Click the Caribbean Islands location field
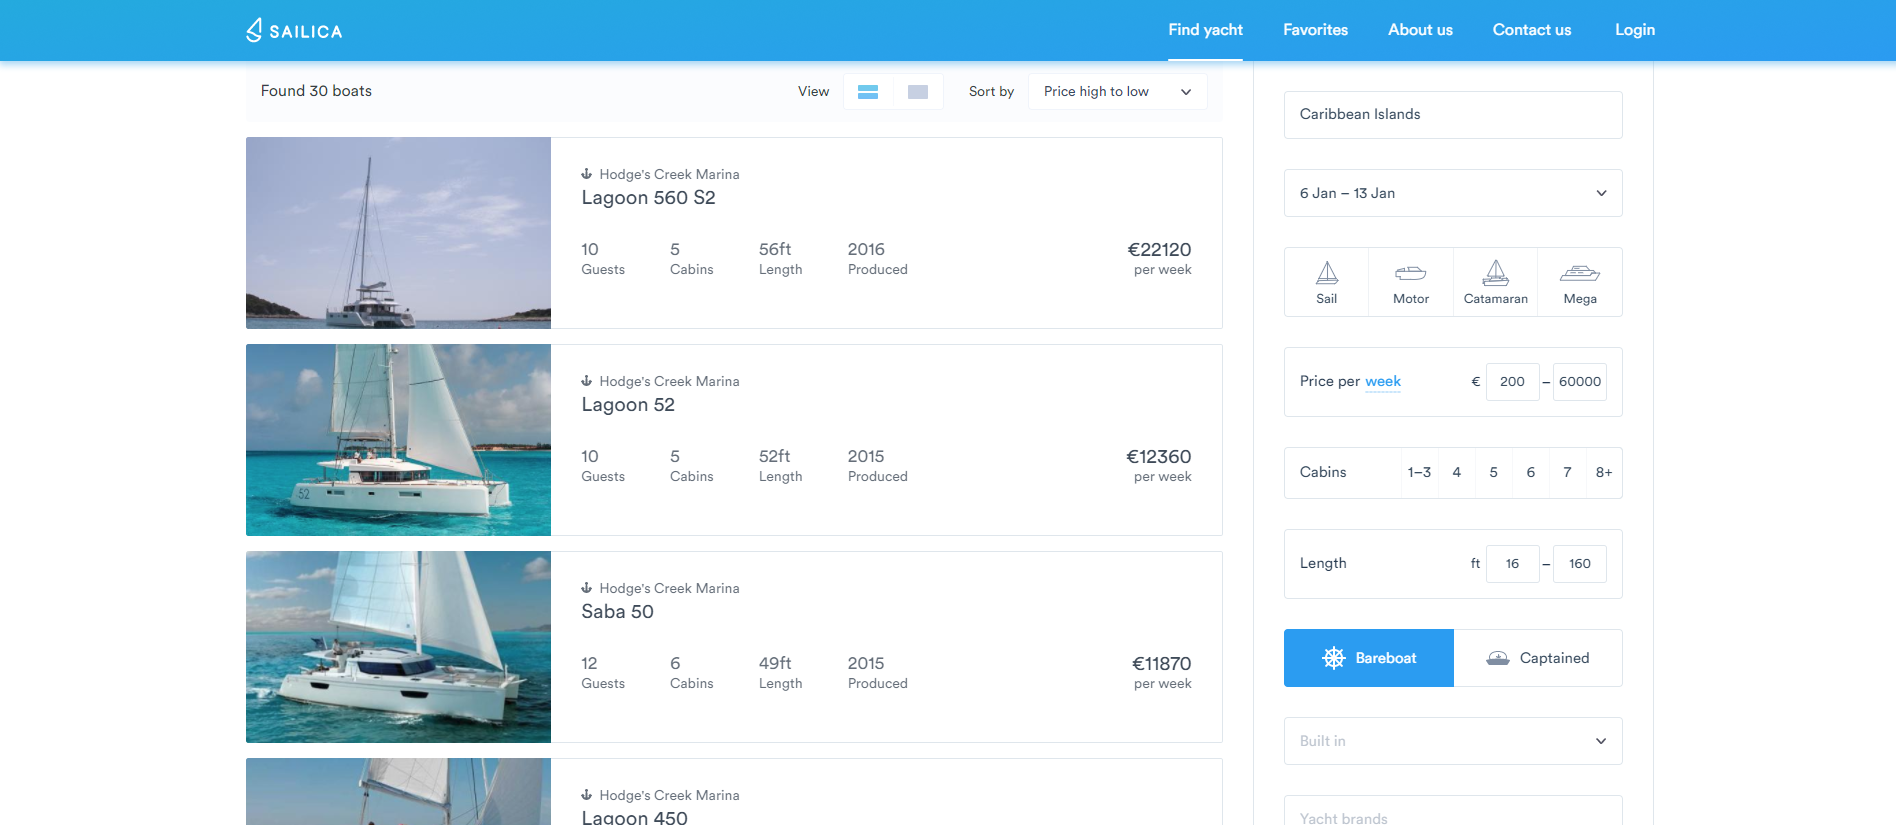The image size is (1896, 825). coord(1453,115)
